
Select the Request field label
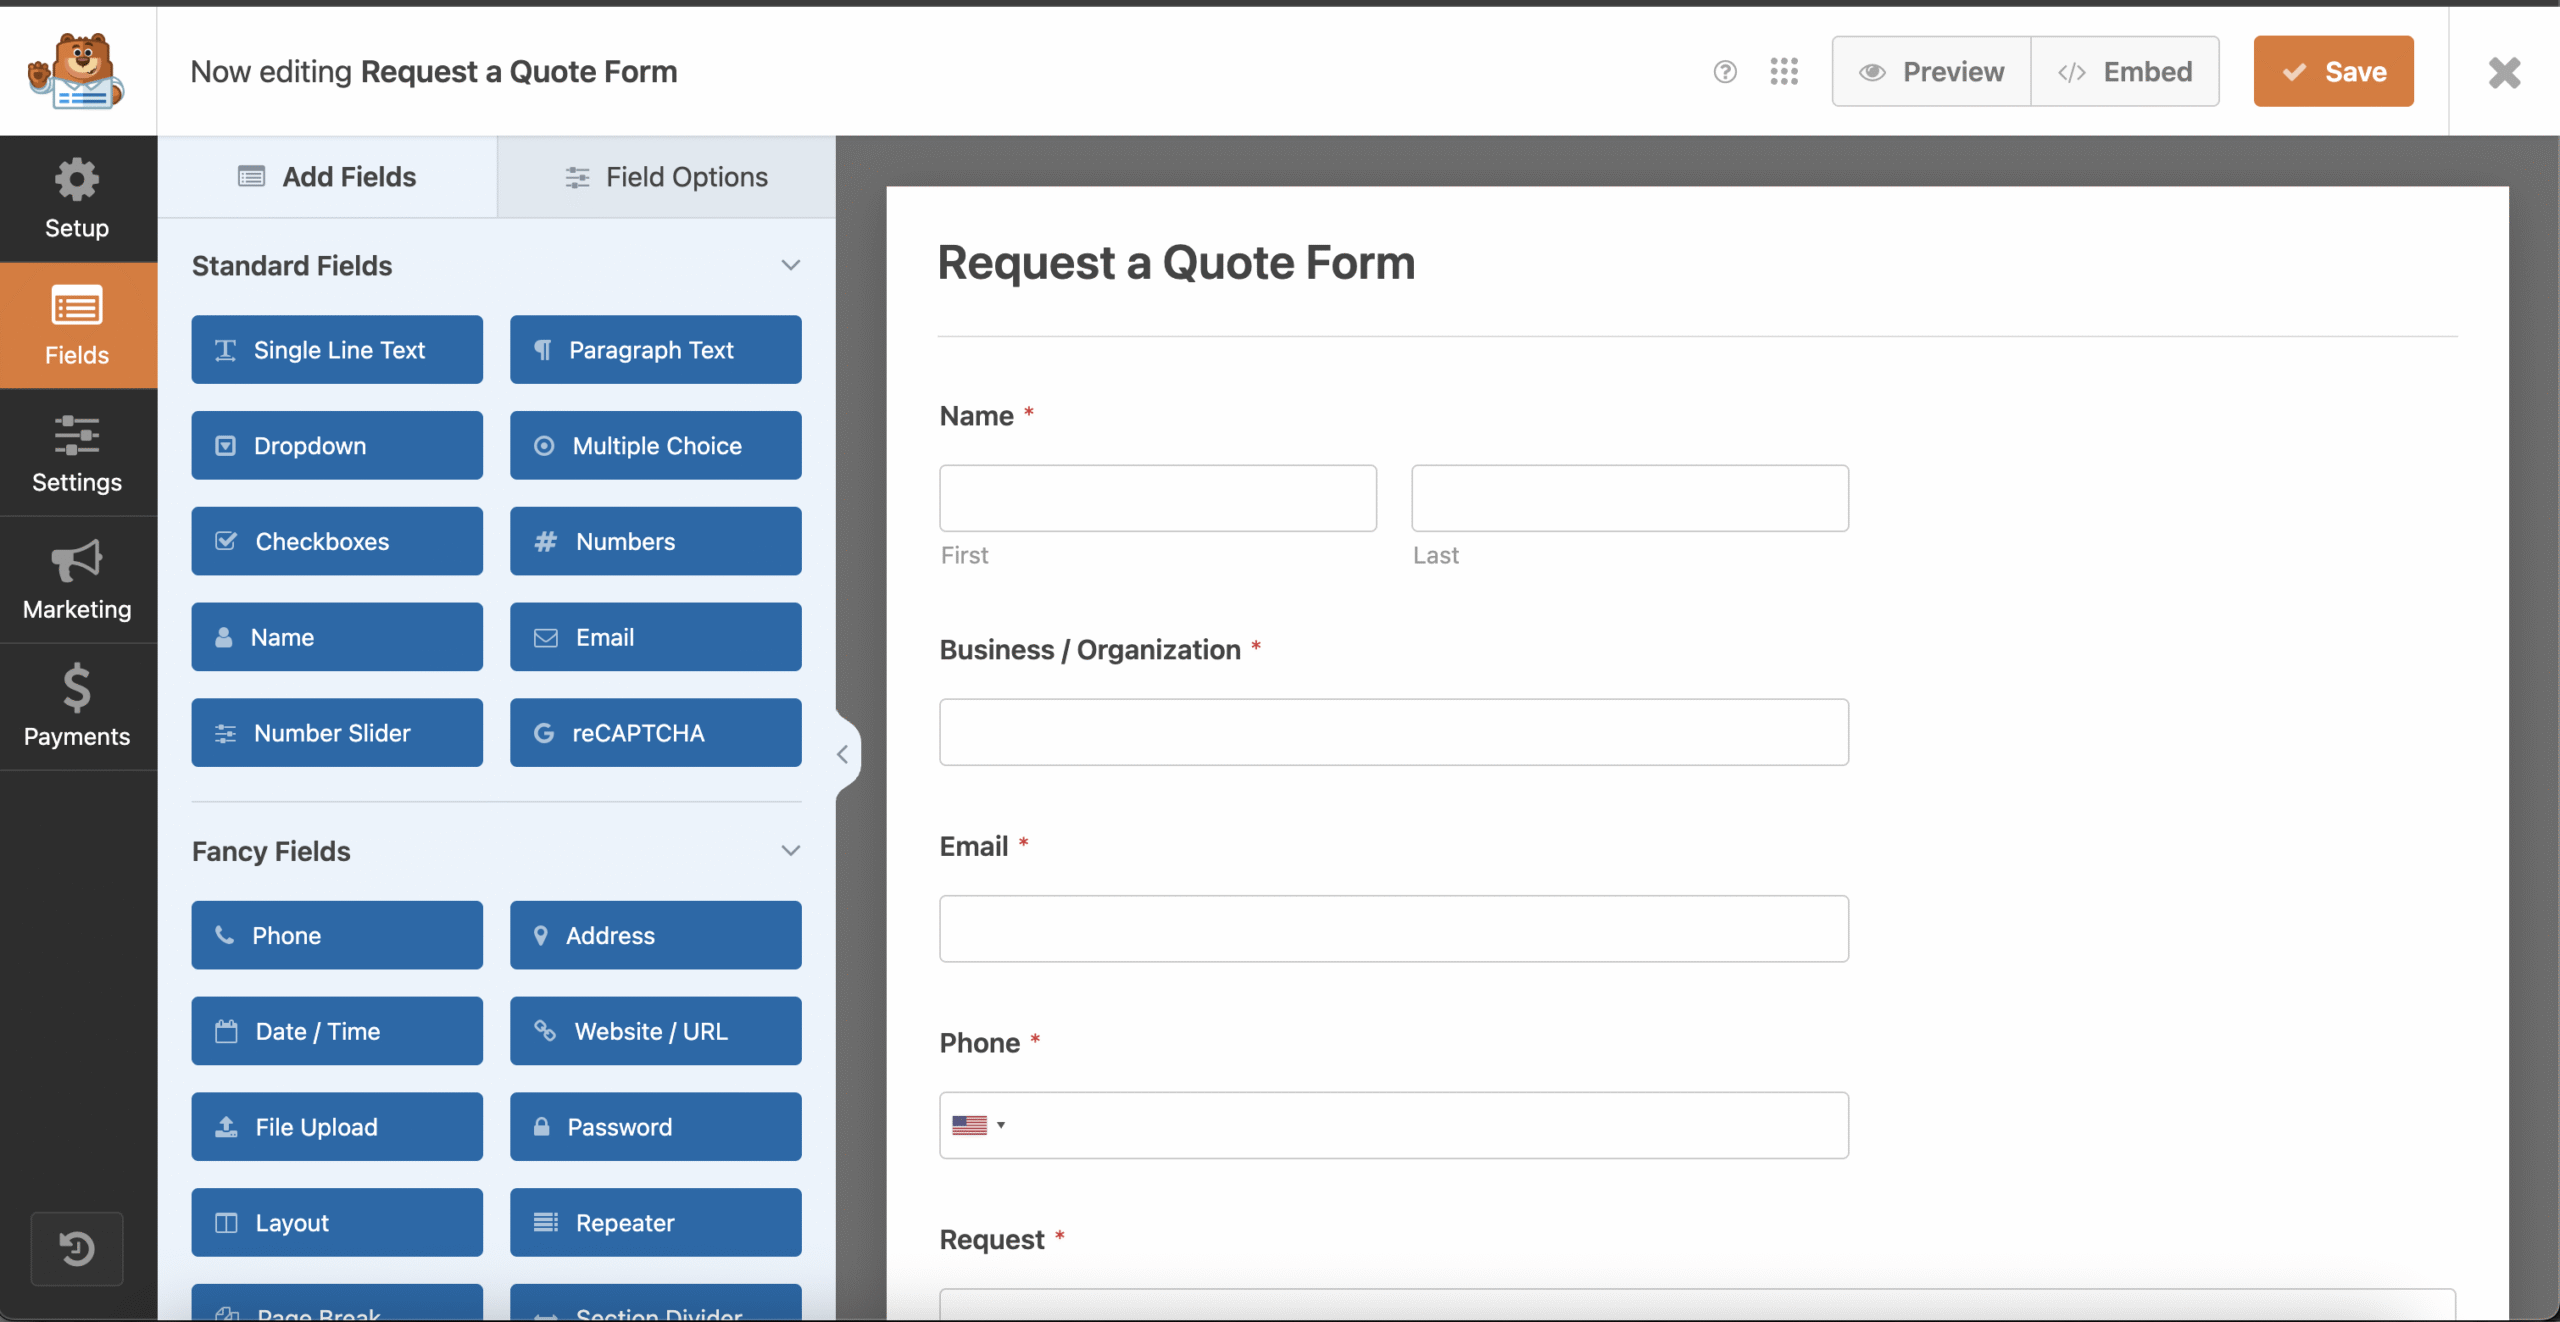(x=992, y=1240)
